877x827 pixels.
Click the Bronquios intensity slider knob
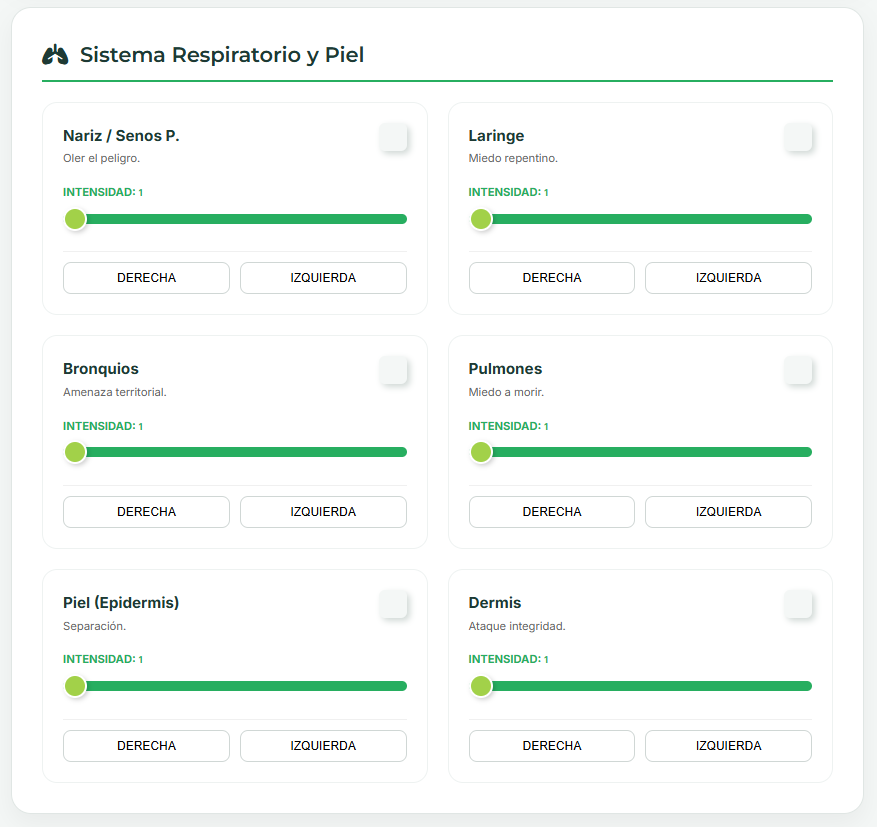(x=75, y=452)
